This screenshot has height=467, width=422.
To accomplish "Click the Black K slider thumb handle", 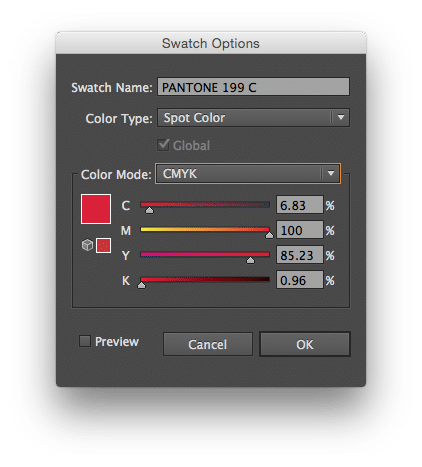I will point(141,285).
